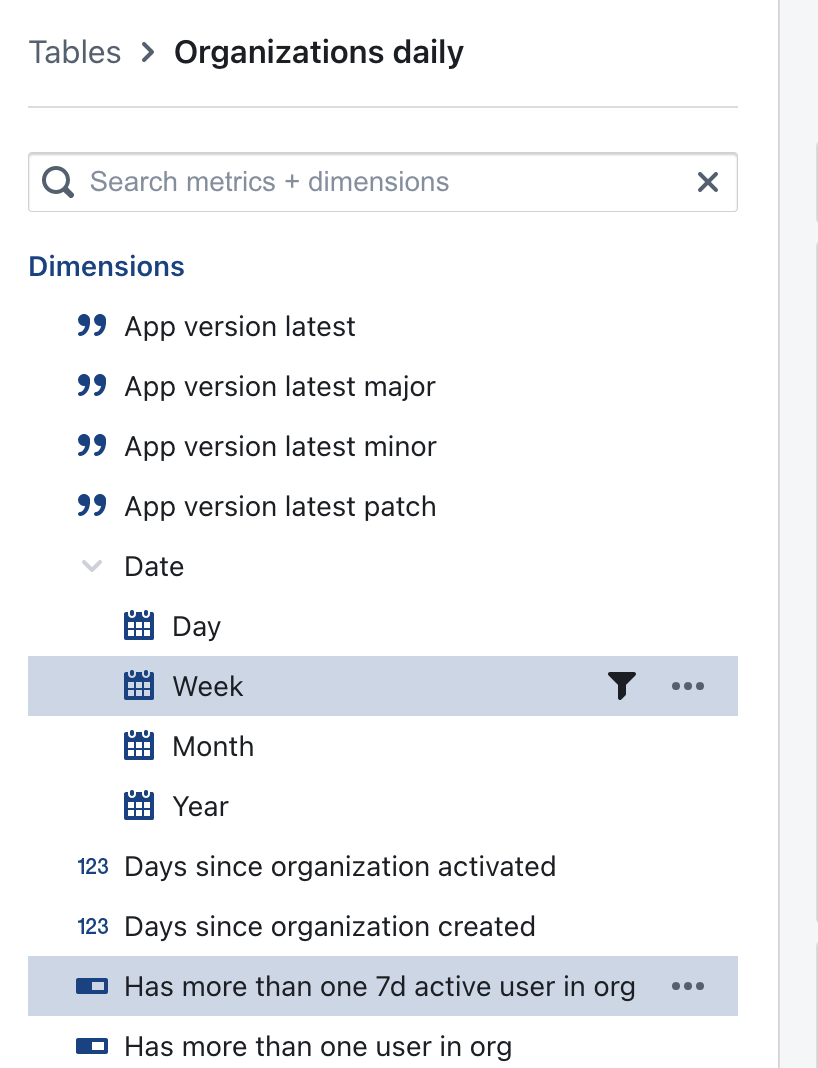This screenshot has height=1068, width=818.
Task: Select the filter icon on the Week row
Action: (622, 686)
